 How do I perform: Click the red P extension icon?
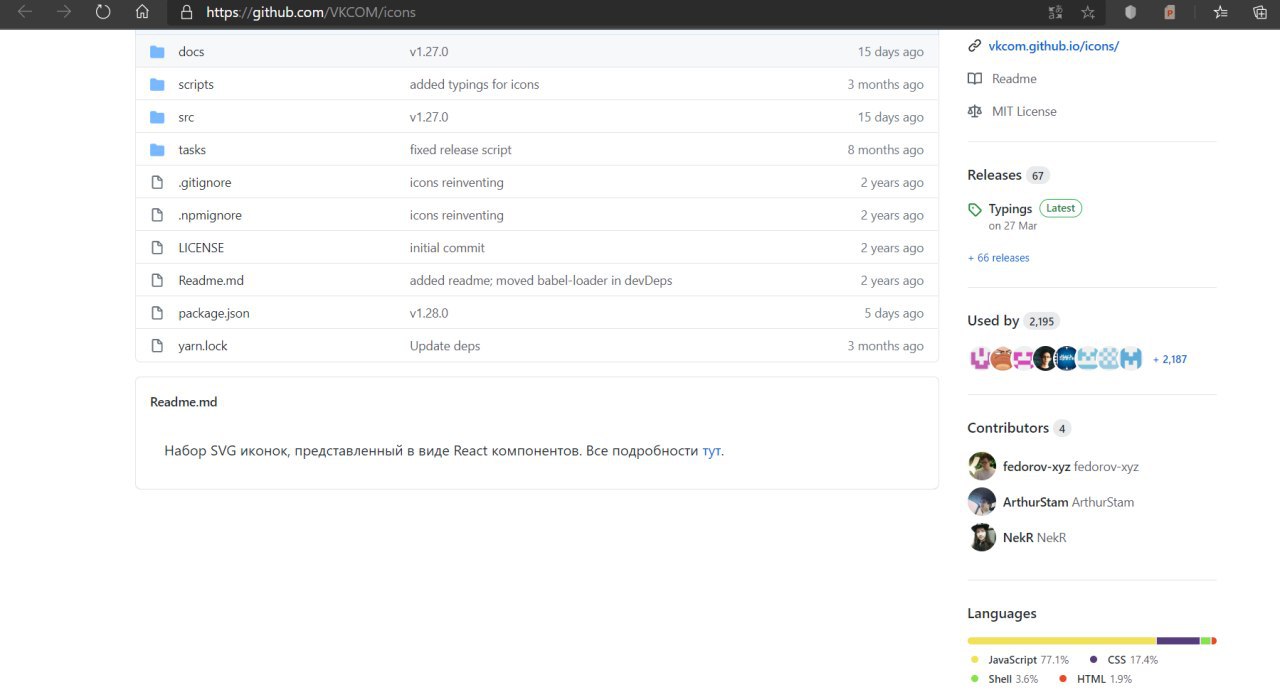click(1170, 13)
